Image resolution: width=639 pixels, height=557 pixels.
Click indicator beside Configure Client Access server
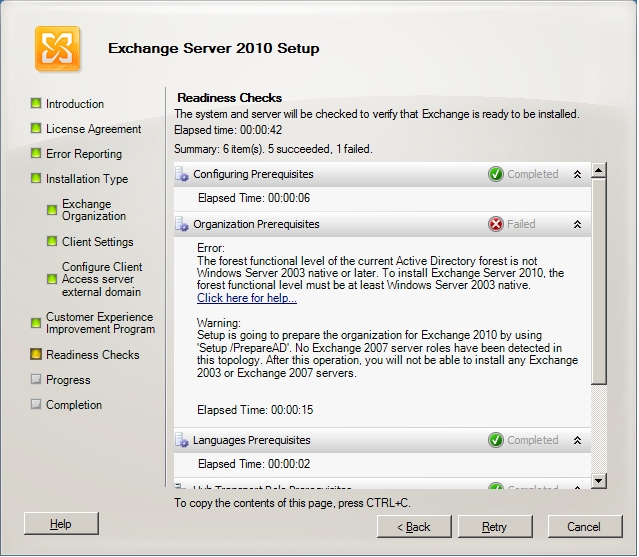[x=52, y=279]
